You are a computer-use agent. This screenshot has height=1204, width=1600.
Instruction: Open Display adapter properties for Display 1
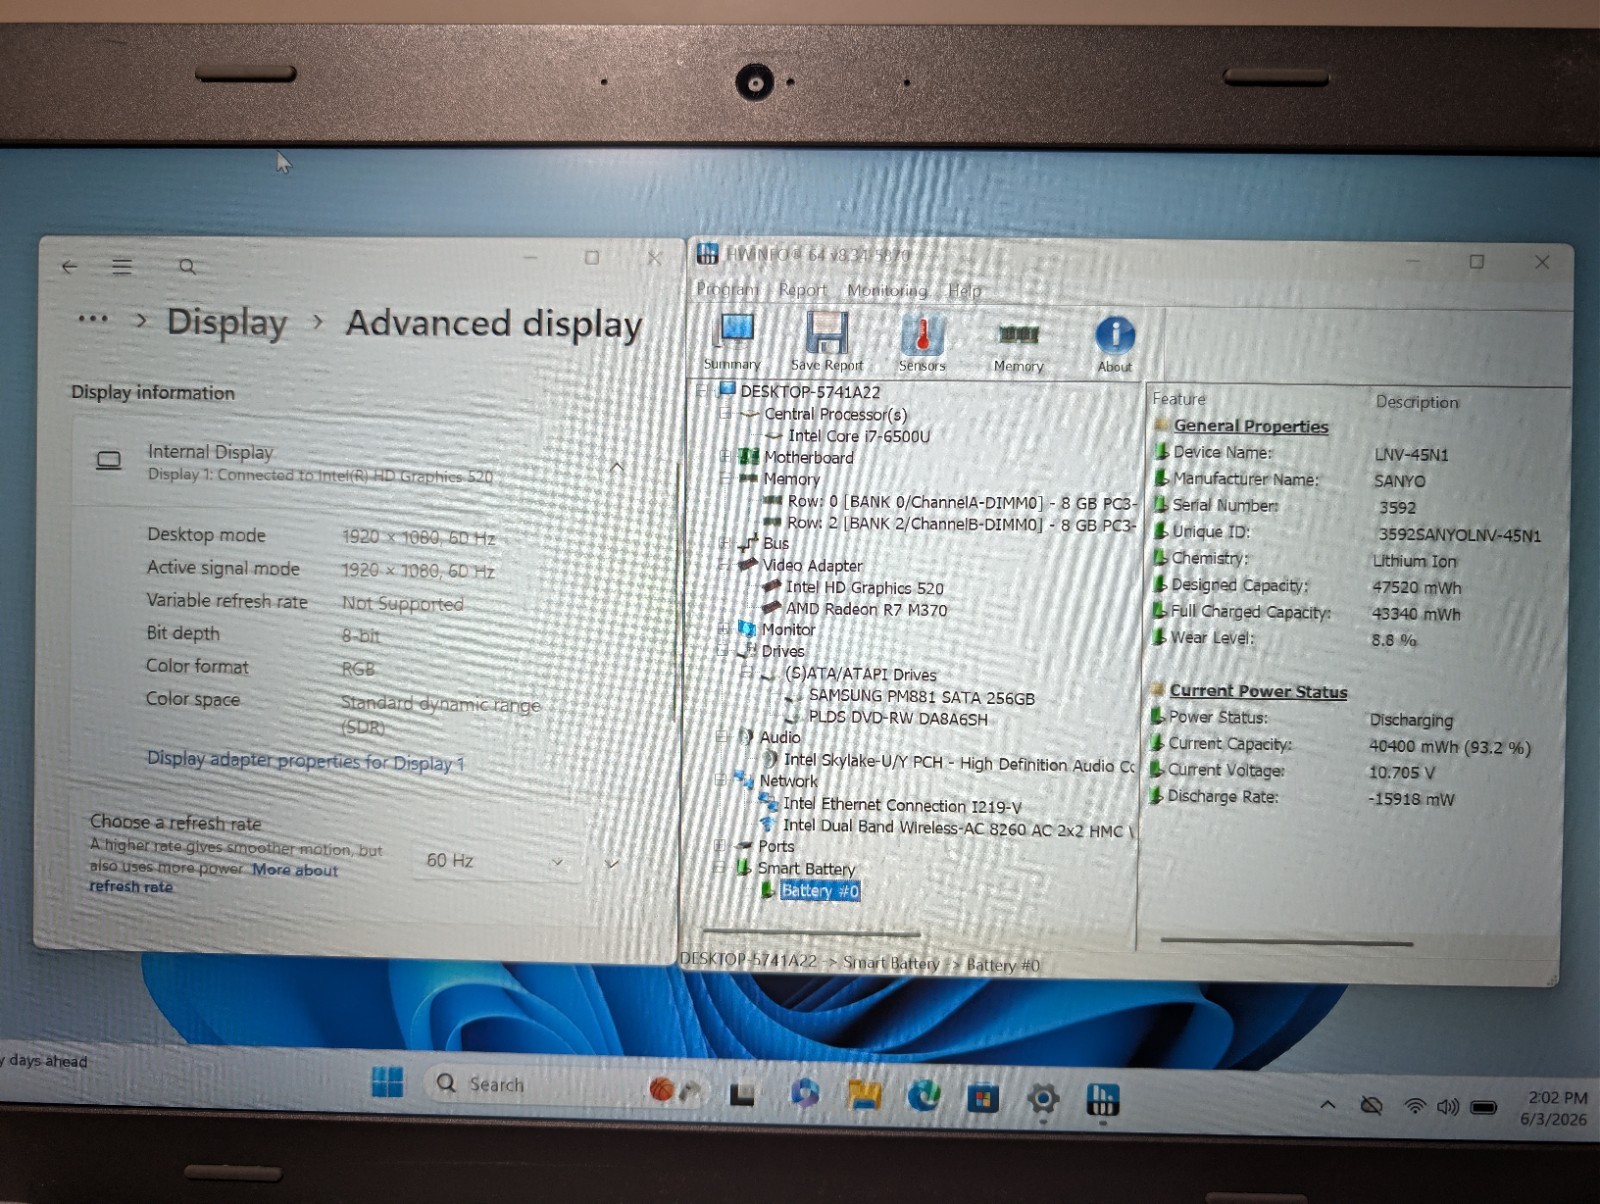tap(306, 760)
